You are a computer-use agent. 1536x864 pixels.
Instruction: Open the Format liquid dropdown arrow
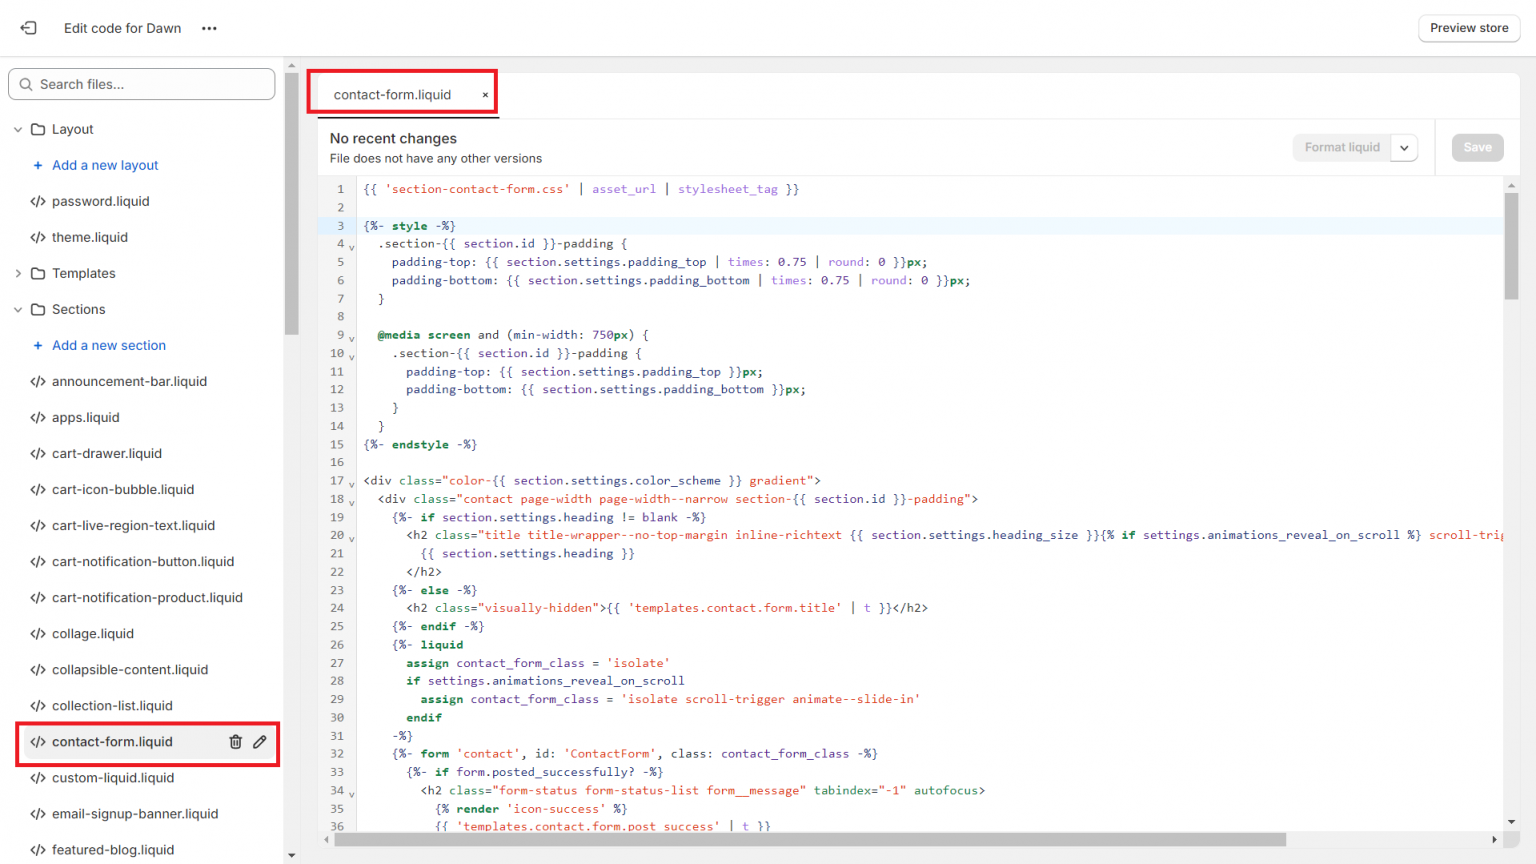1404,148
